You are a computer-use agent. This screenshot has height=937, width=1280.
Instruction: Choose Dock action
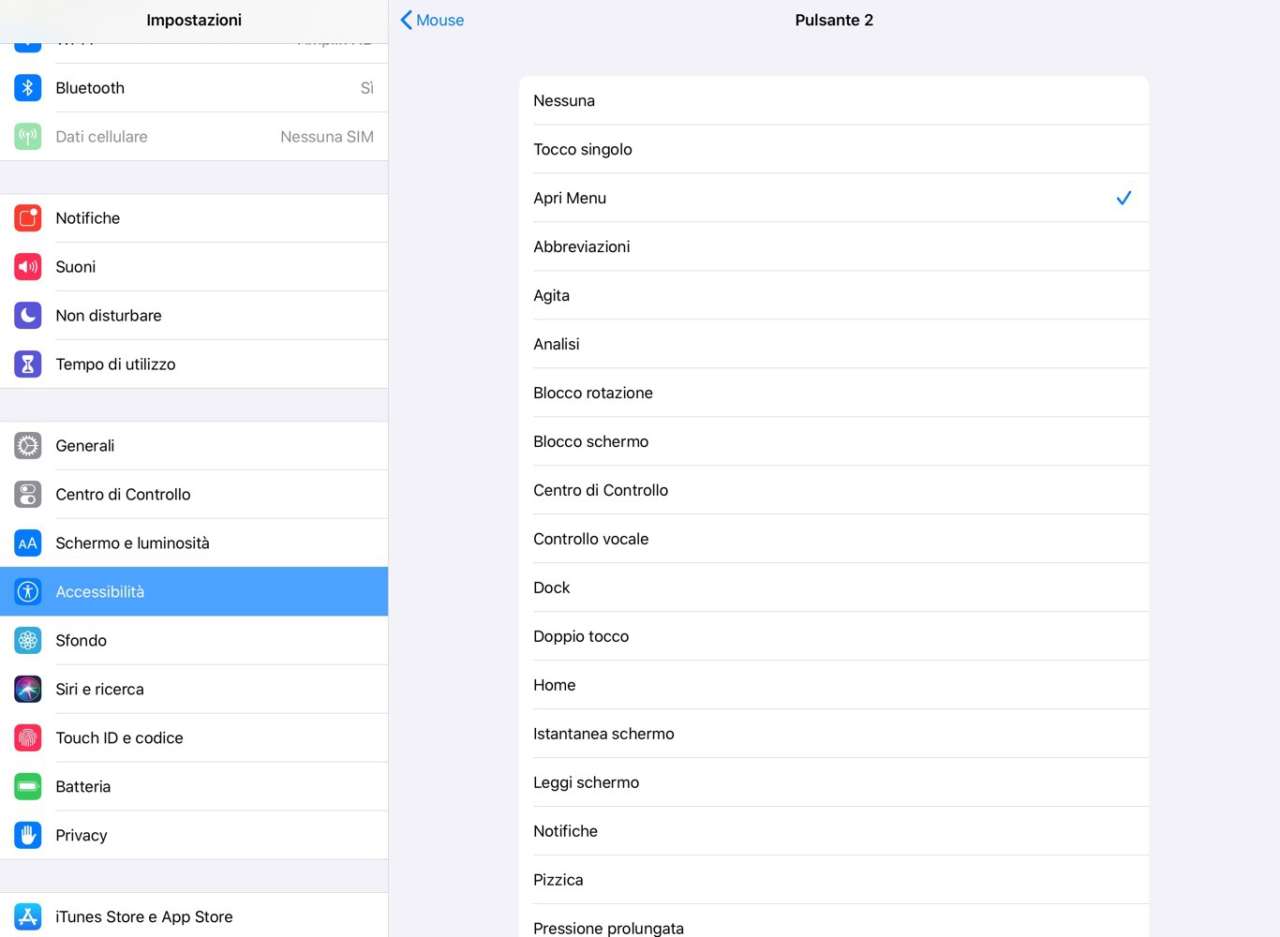[x=834, y=588]
